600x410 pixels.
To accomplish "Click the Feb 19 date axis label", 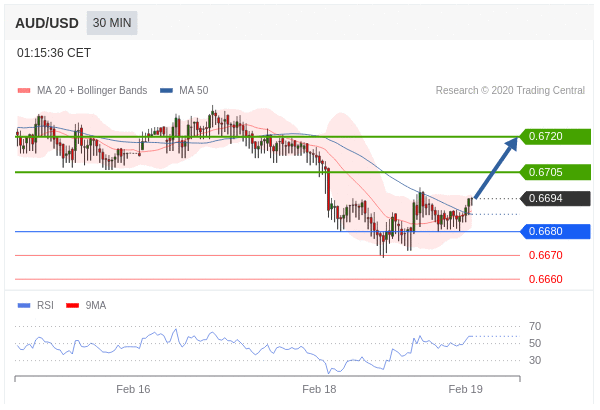I will [465, 389].
